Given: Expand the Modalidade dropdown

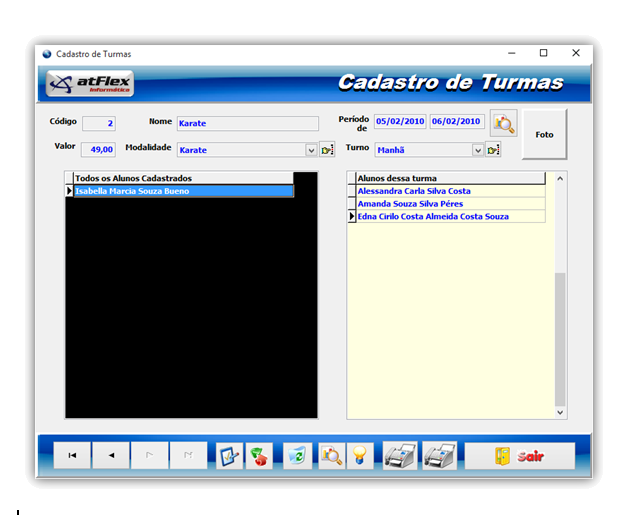Looking at the screenshot, I should click(x=311, y=150).
